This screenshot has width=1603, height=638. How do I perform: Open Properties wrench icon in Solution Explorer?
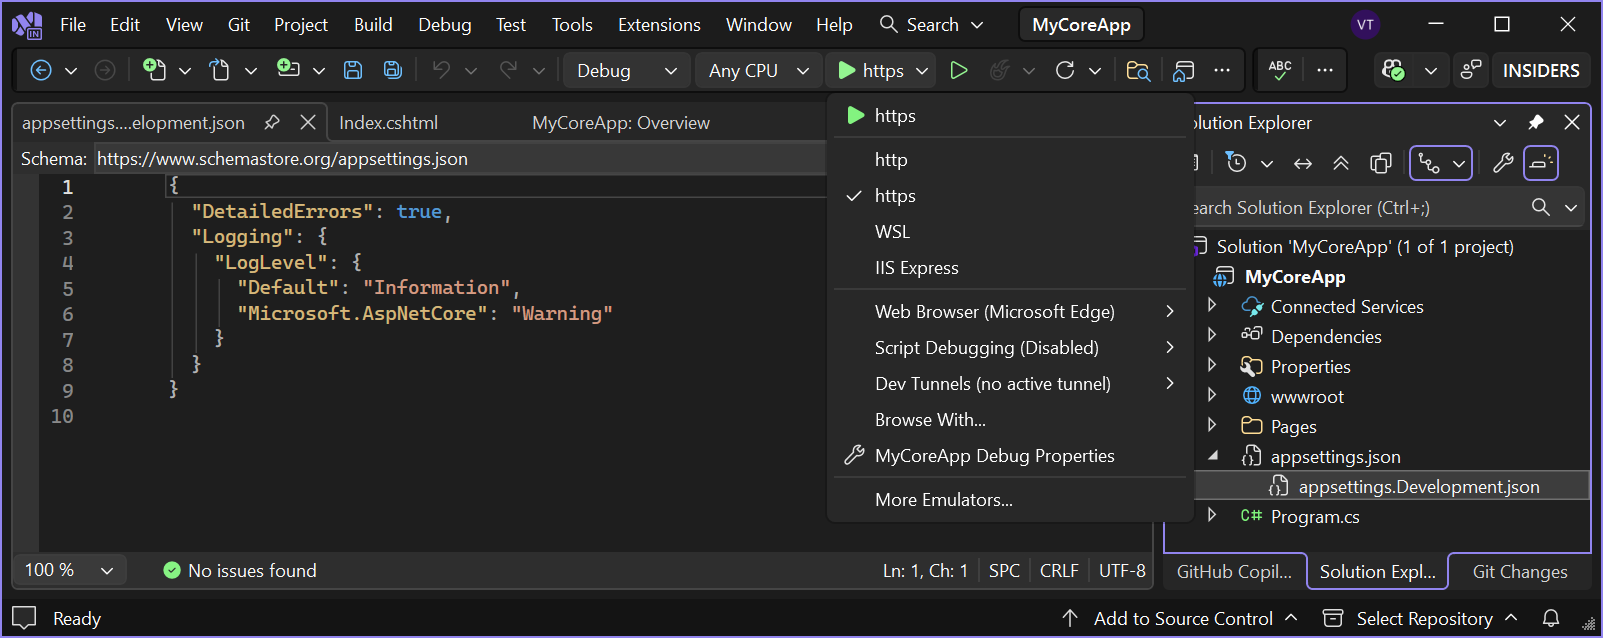[1502, 163]
